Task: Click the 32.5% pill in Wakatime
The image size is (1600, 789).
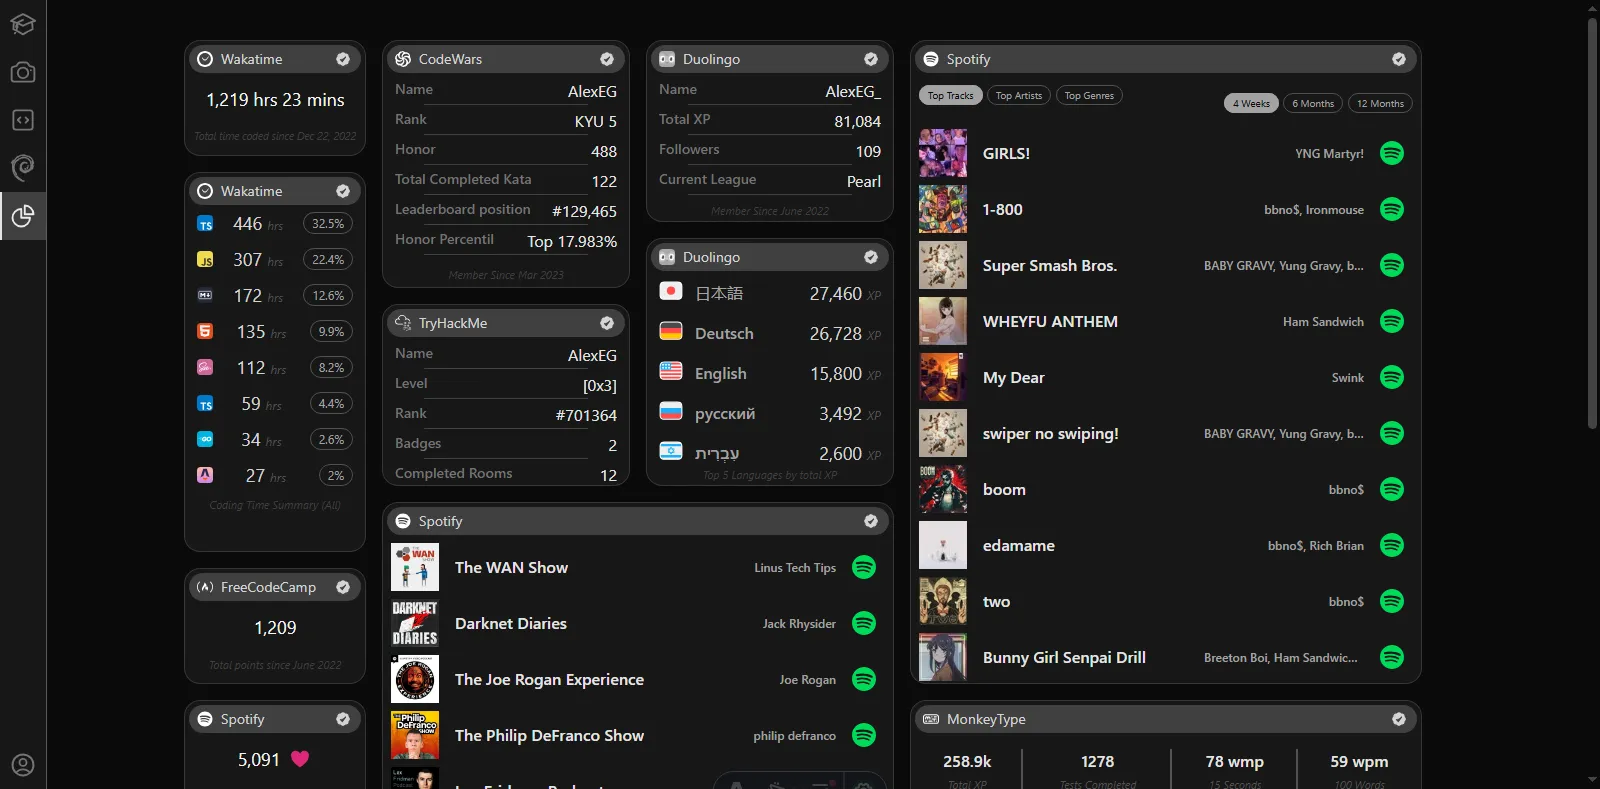Action: [328, 223]
